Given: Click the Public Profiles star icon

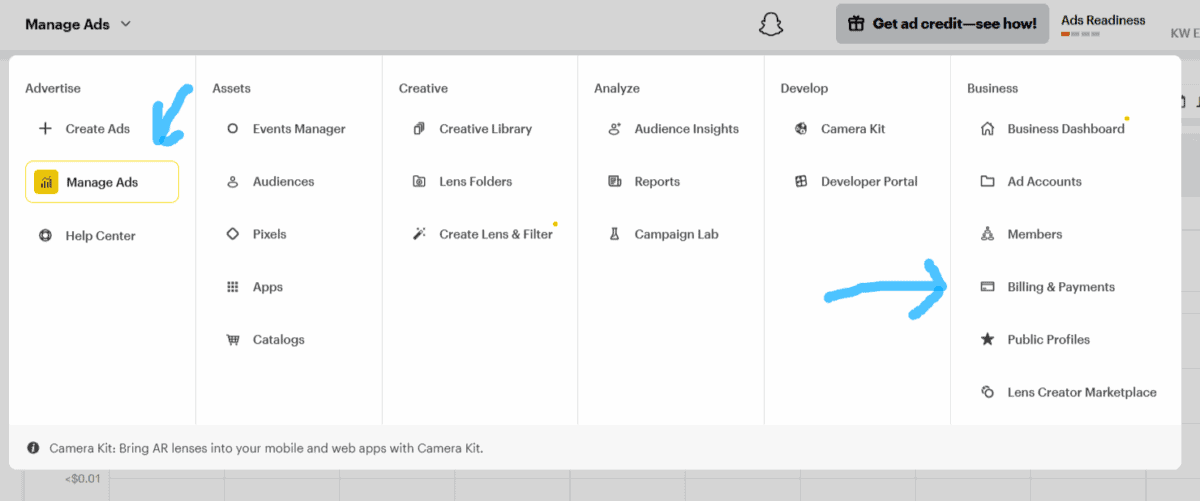Looking at the screenshot, I should (987, 339).
